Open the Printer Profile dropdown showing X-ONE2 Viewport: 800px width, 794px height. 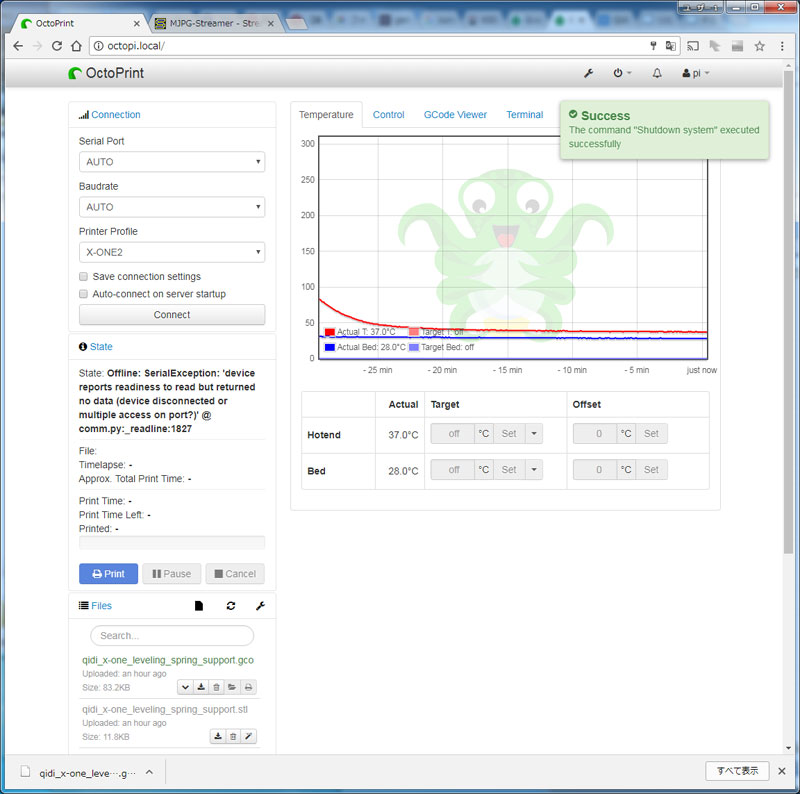tap(172, 252)
